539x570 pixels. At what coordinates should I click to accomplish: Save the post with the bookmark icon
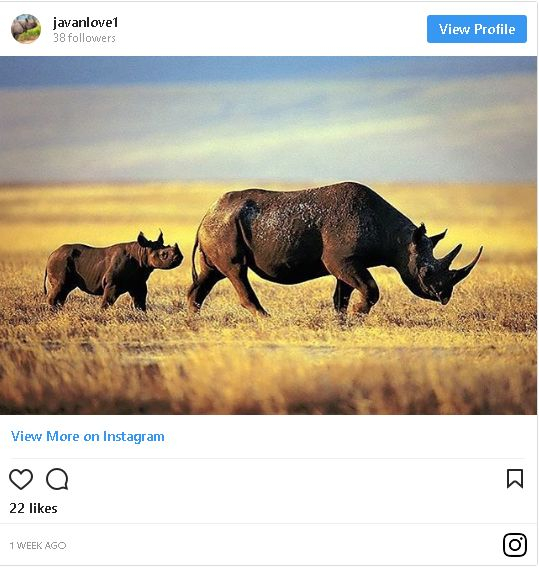(515, 478)
